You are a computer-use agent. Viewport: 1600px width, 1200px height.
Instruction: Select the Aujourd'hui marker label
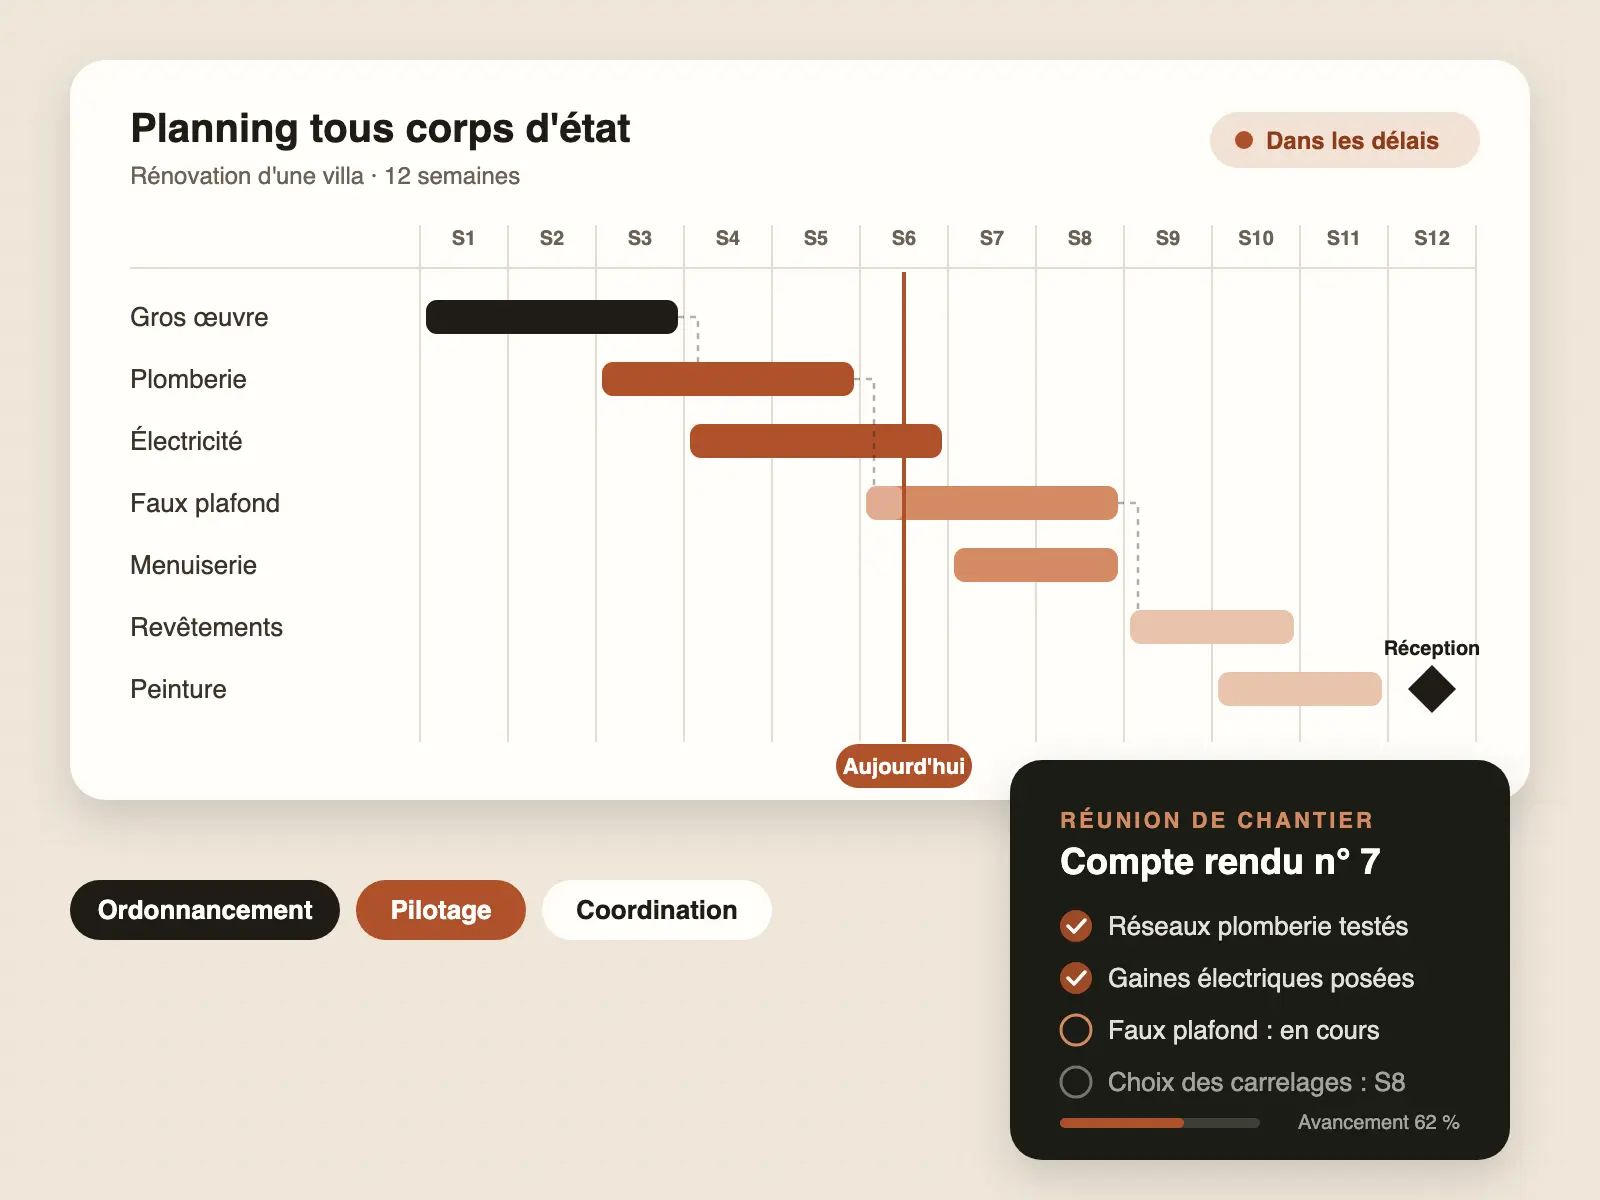pos(904,766)
